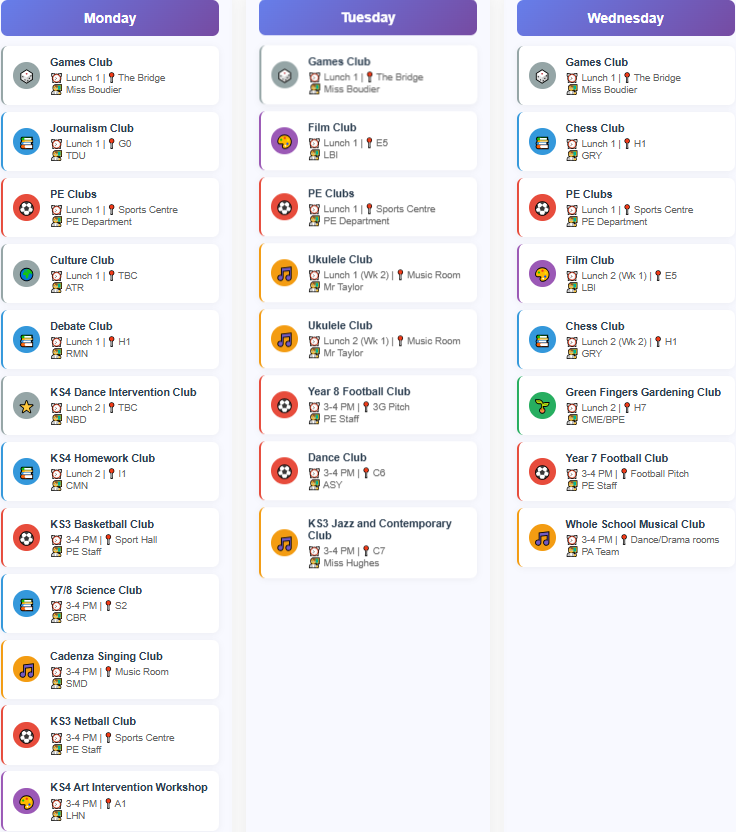The width and height of the screenshot is (736, 832).
Task: Click the Y7/8 Science Club title
Action: [96, 590]
